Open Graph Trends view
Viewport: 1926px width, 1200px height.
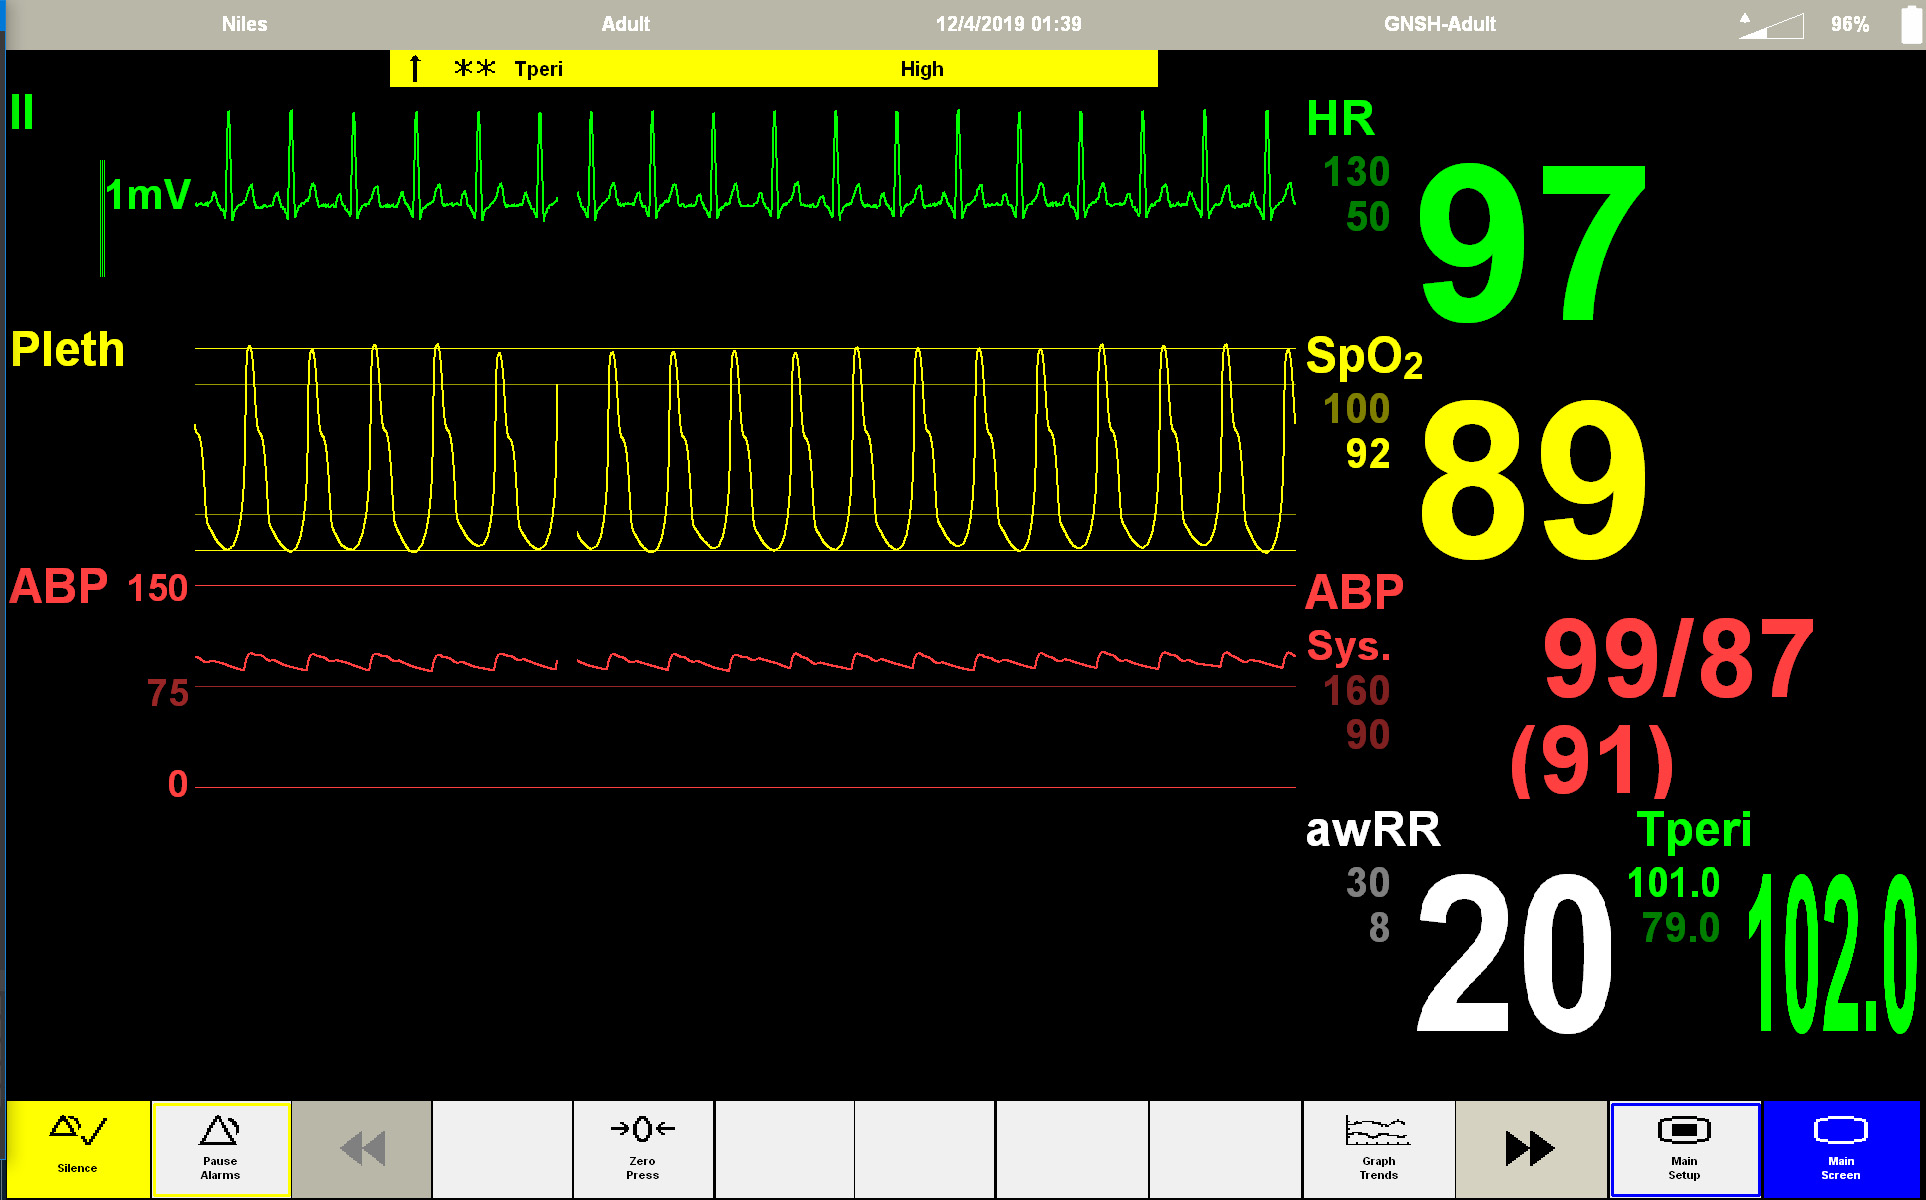[1378, 1148]
